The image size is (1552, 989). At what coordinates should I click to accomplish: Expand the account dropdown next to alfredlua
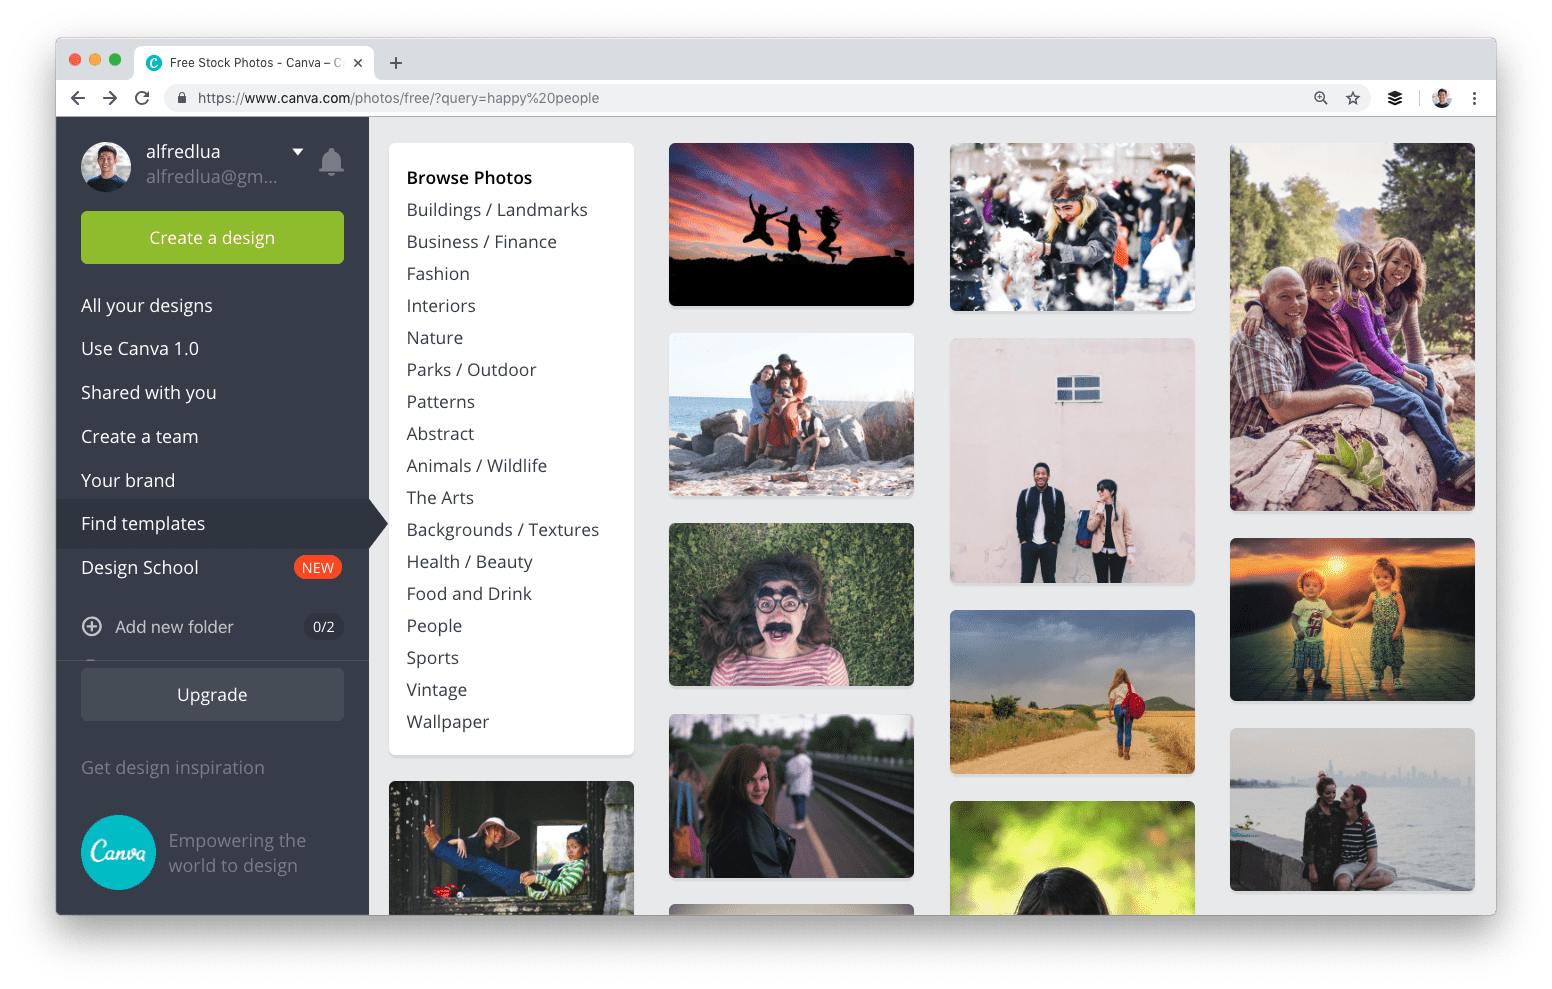(298, 151)
